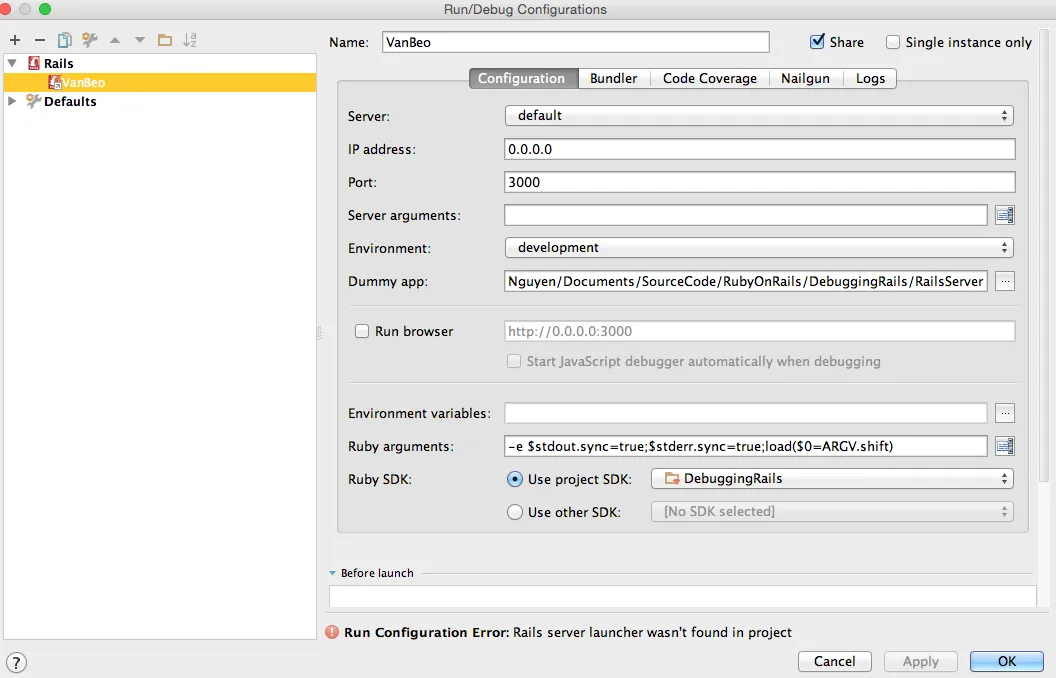Open Environment variables editor button
1056x678 pixels.
point(1005,413)
